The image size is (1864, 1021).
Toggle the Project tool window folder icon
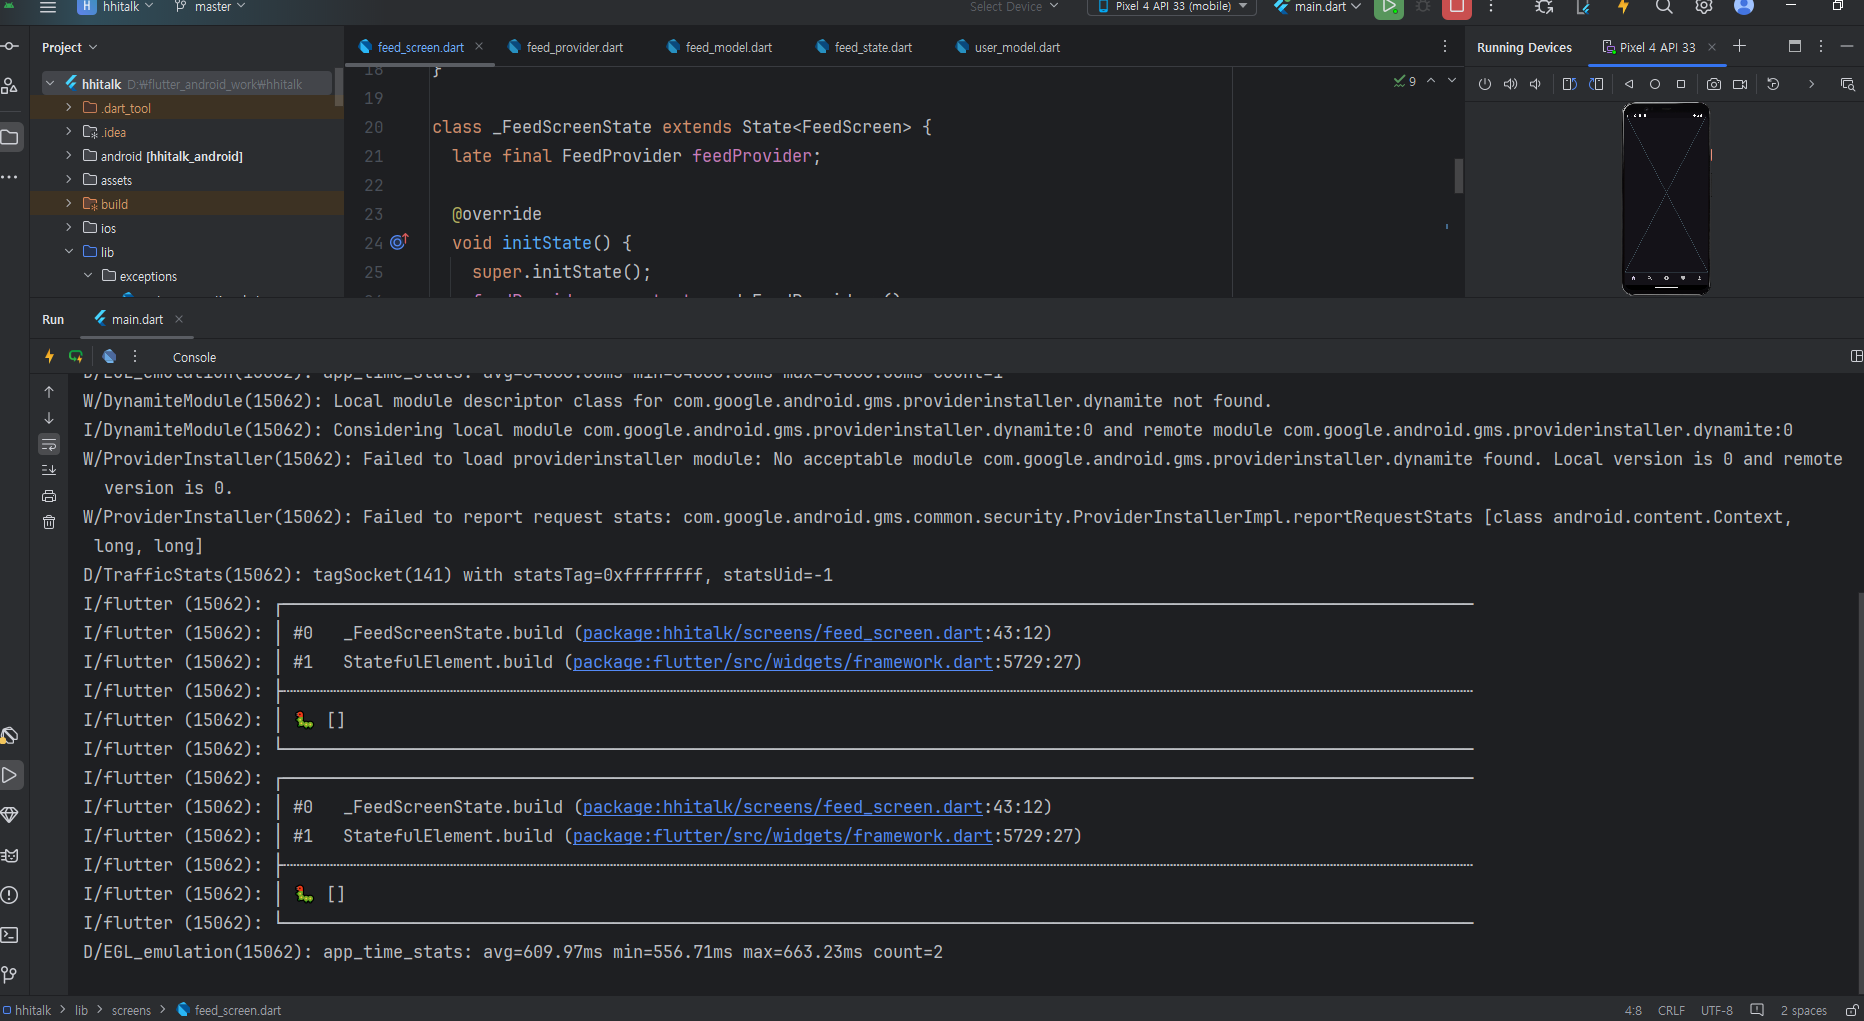pos(10,137)
